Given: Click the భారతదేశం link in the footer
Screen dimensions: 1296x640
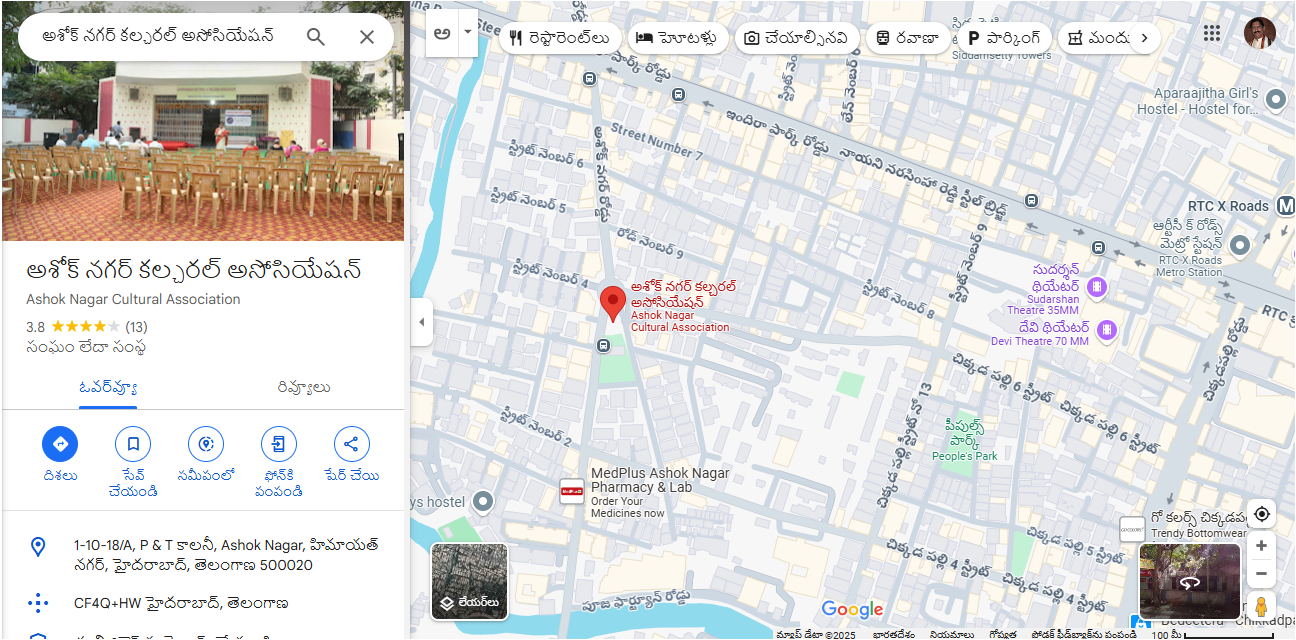Looking at the screenshot, I should point(893,634).
